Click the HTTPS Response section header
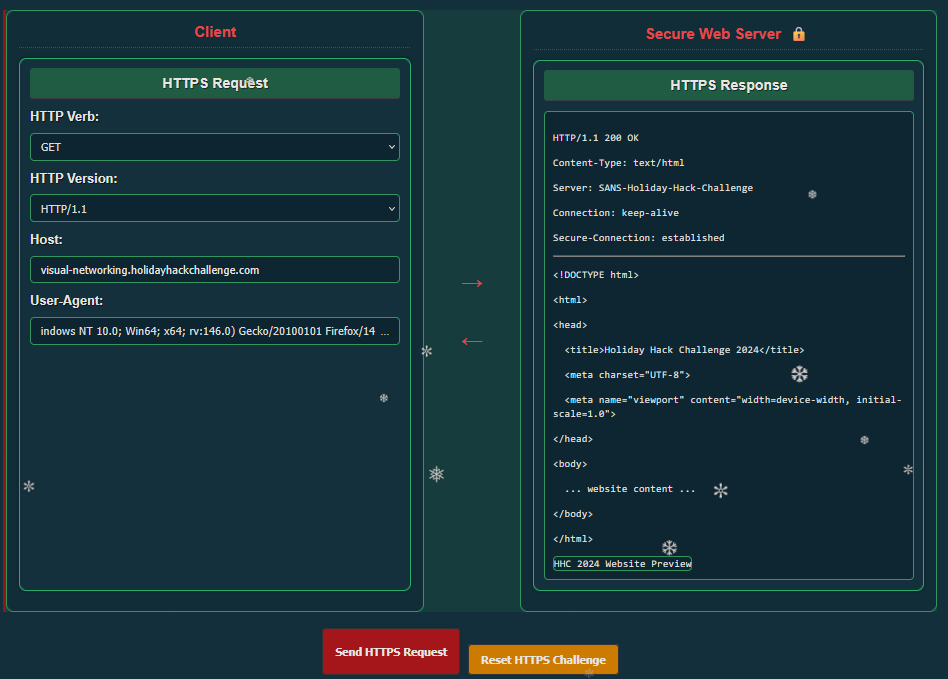948x679 pixels. point(728,85)
